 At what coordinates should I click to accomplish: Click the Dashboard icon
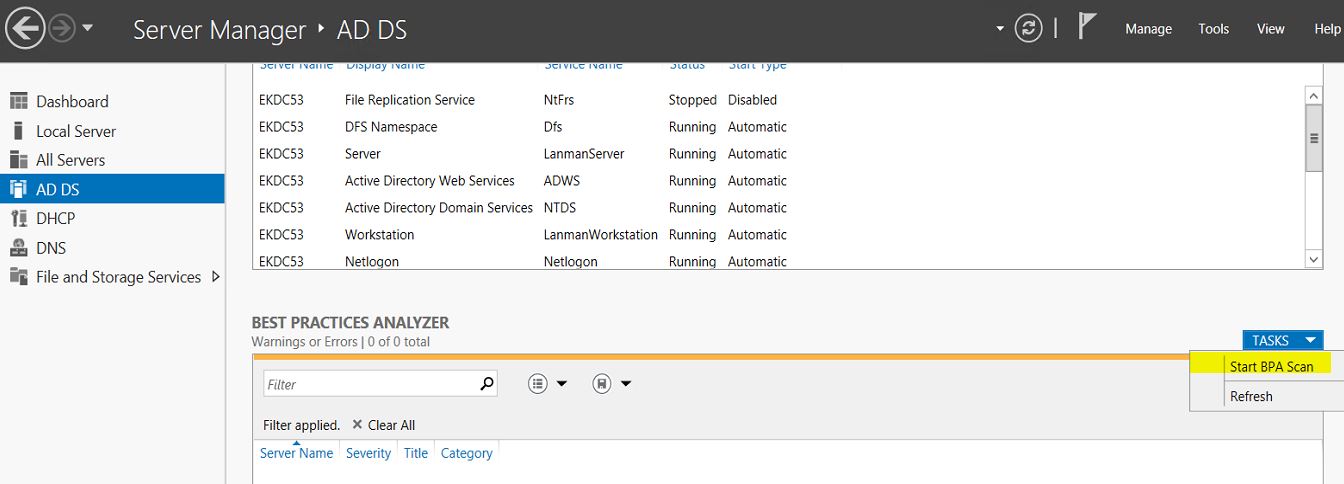[18, 101]
